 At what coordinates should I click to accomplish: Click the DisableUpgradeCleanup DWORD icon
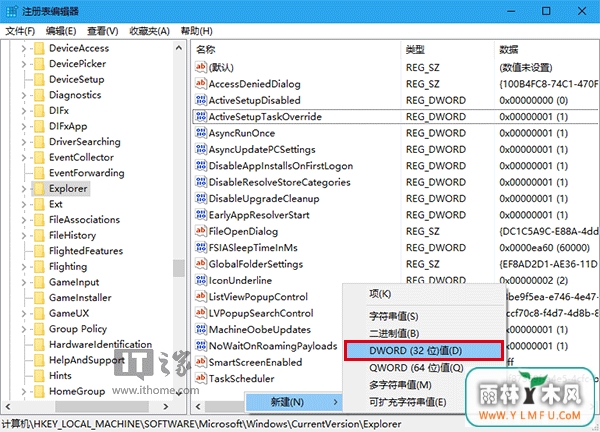coord(201,198)
